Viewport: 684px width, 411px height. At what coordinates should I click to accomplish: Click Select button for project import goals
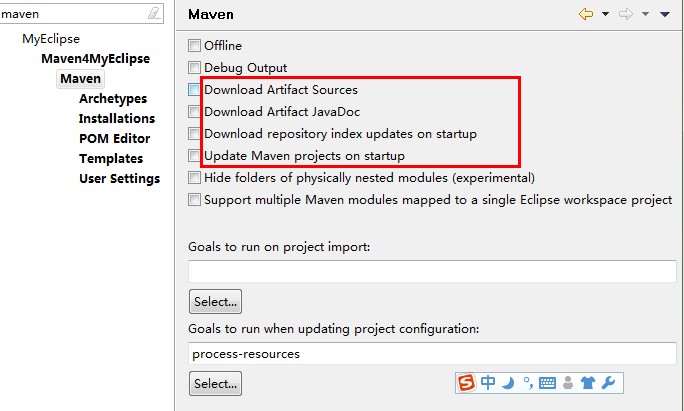point(215,301)
